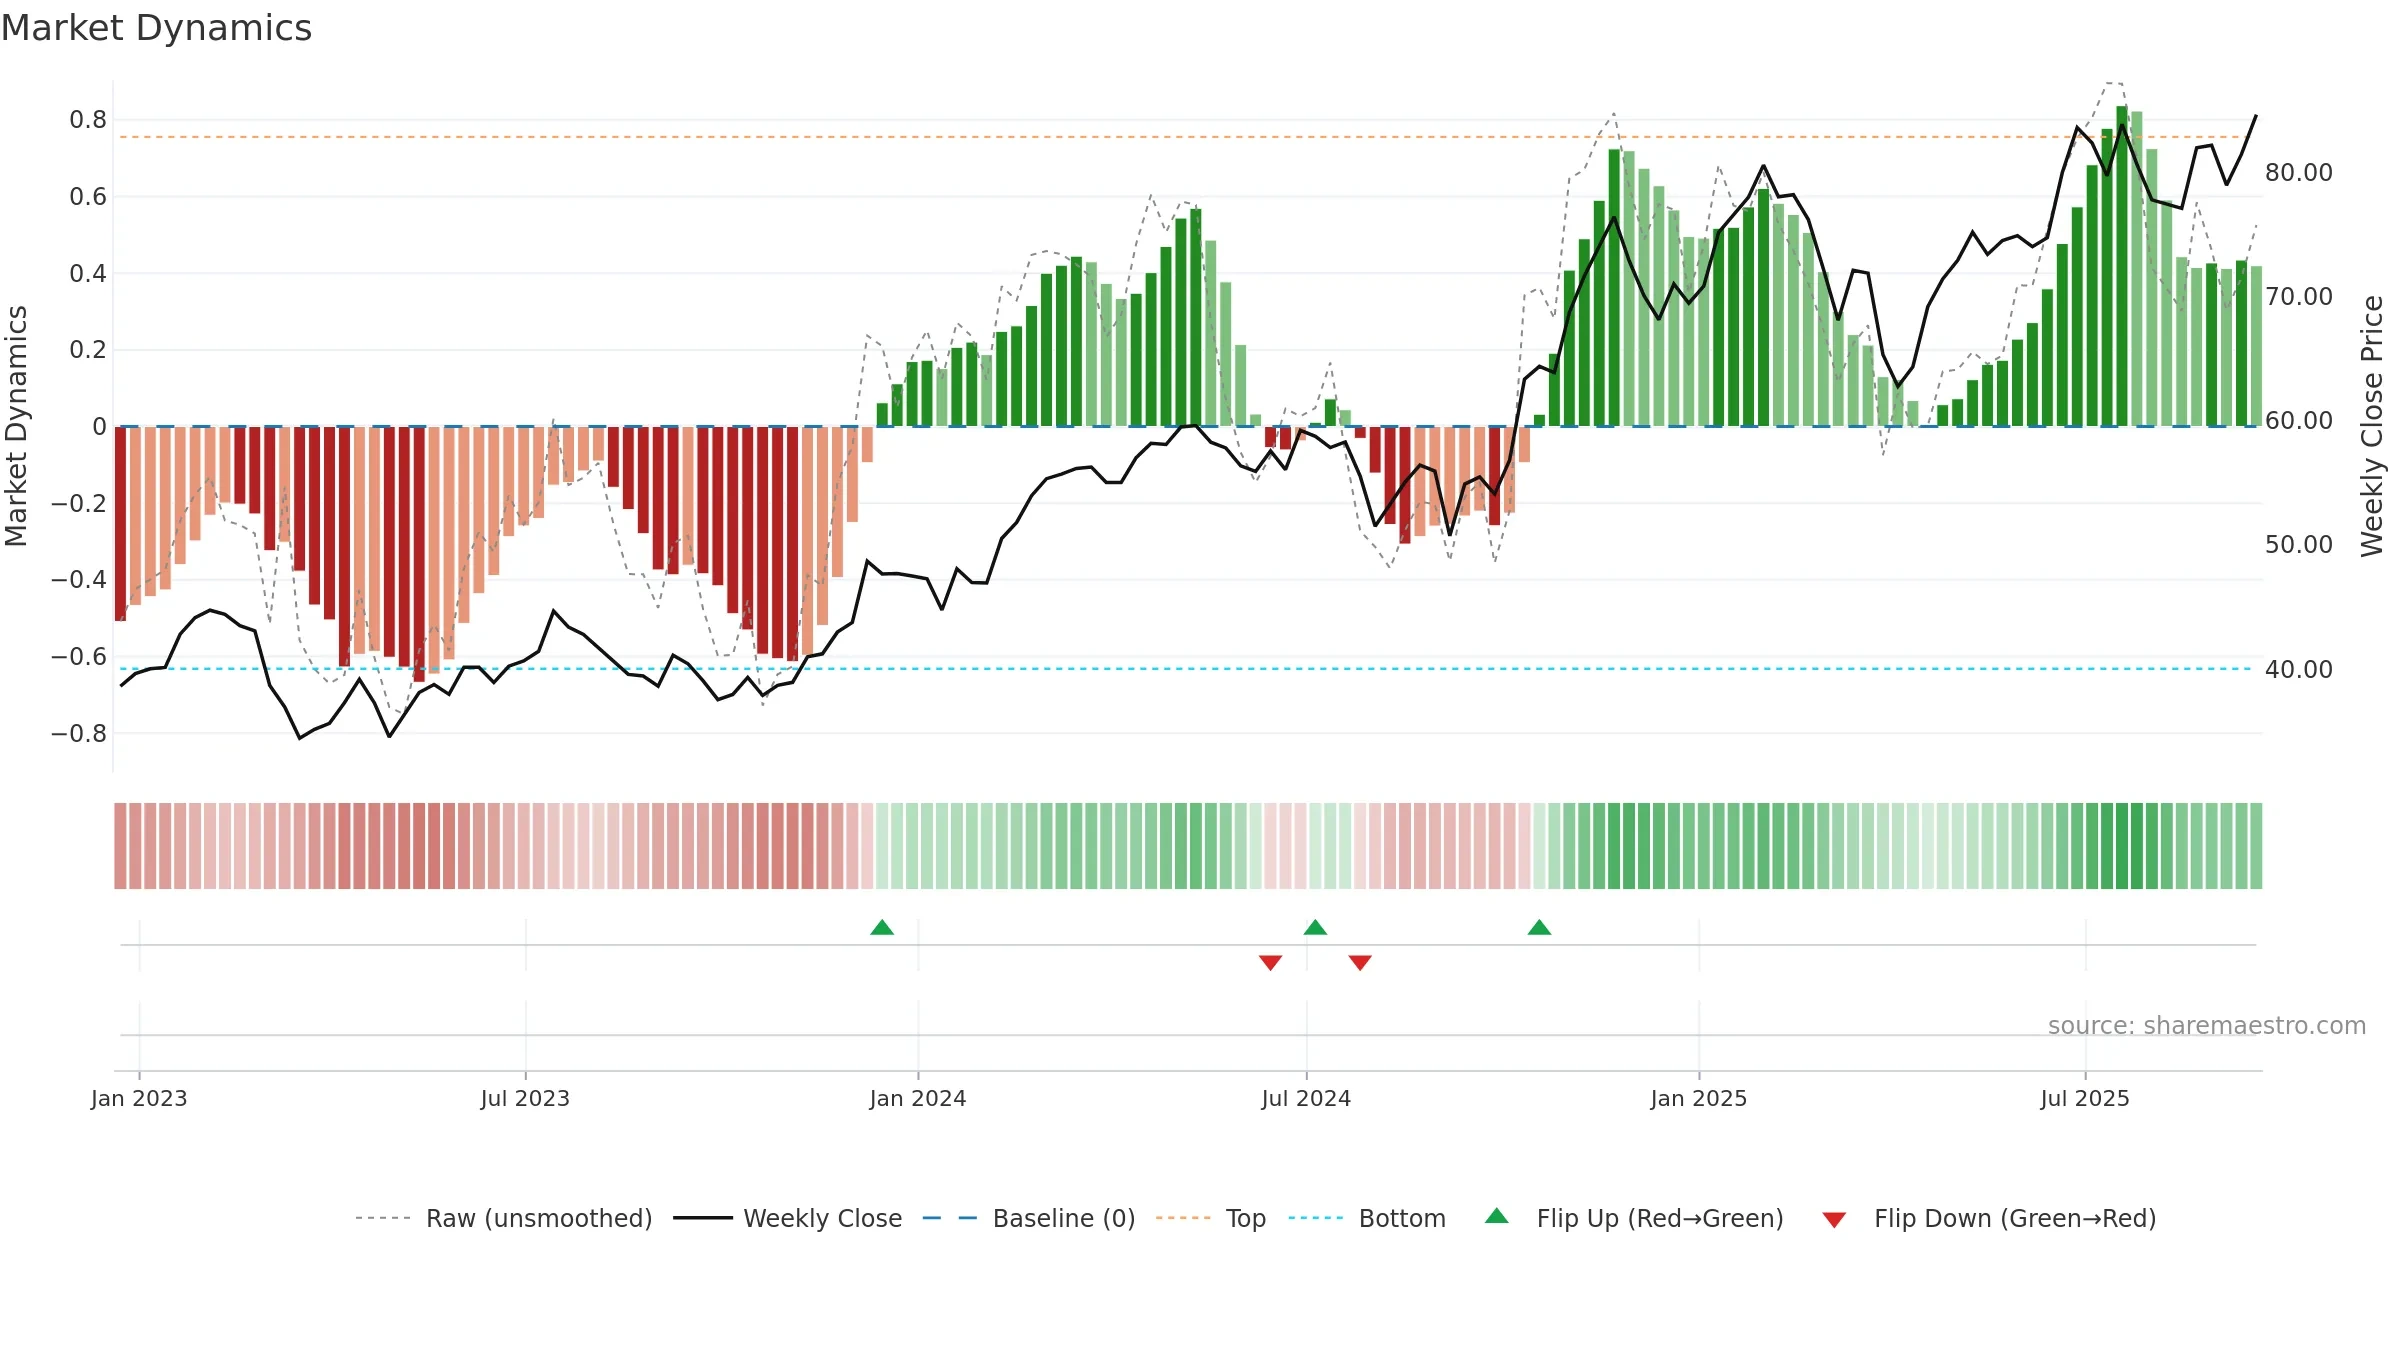Click the Flip Down marker just before Jul 2024
This screenshot has width=2400, height=1350.
(1270, 962)
